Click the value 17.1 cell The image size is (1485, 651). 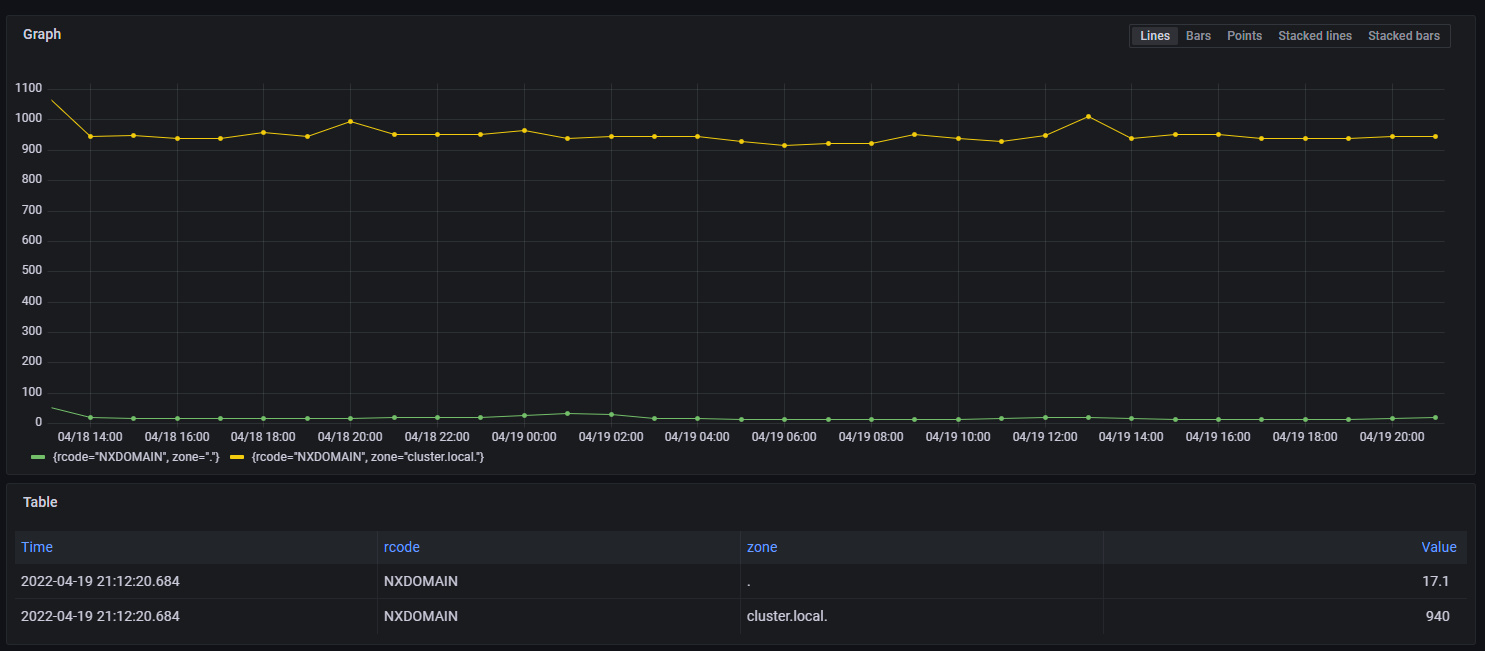click(1285, 581)
